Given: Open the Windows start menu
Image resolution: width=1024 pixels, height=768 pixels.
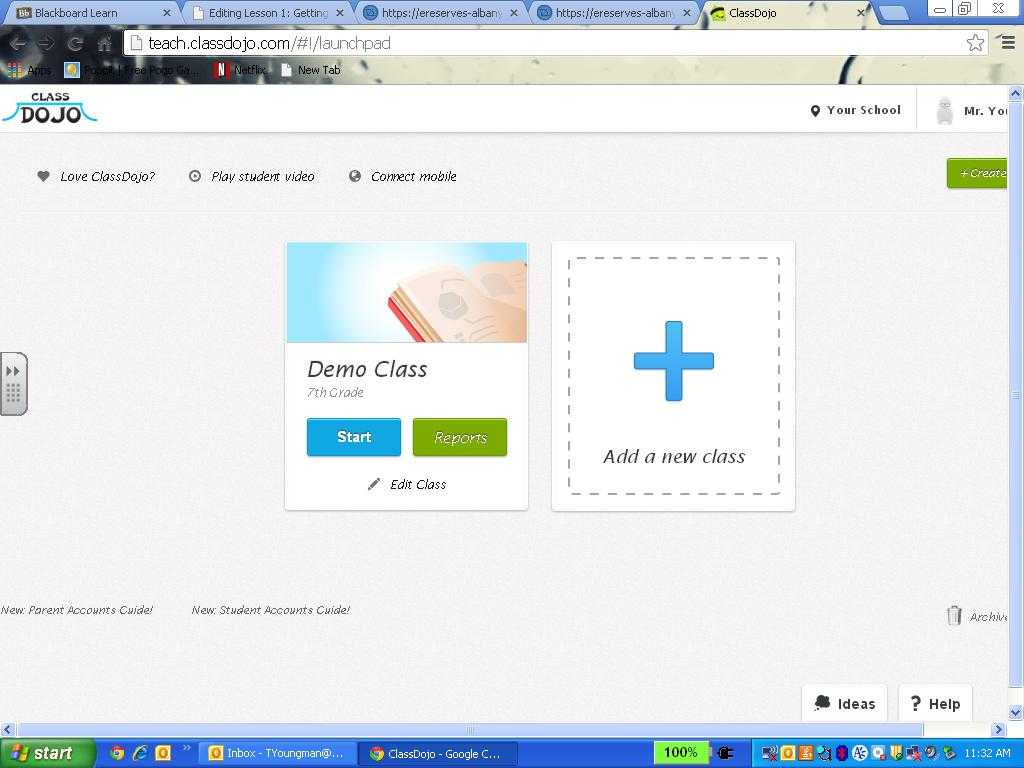Looking at the screenshot, I should [x=47, y=753].
